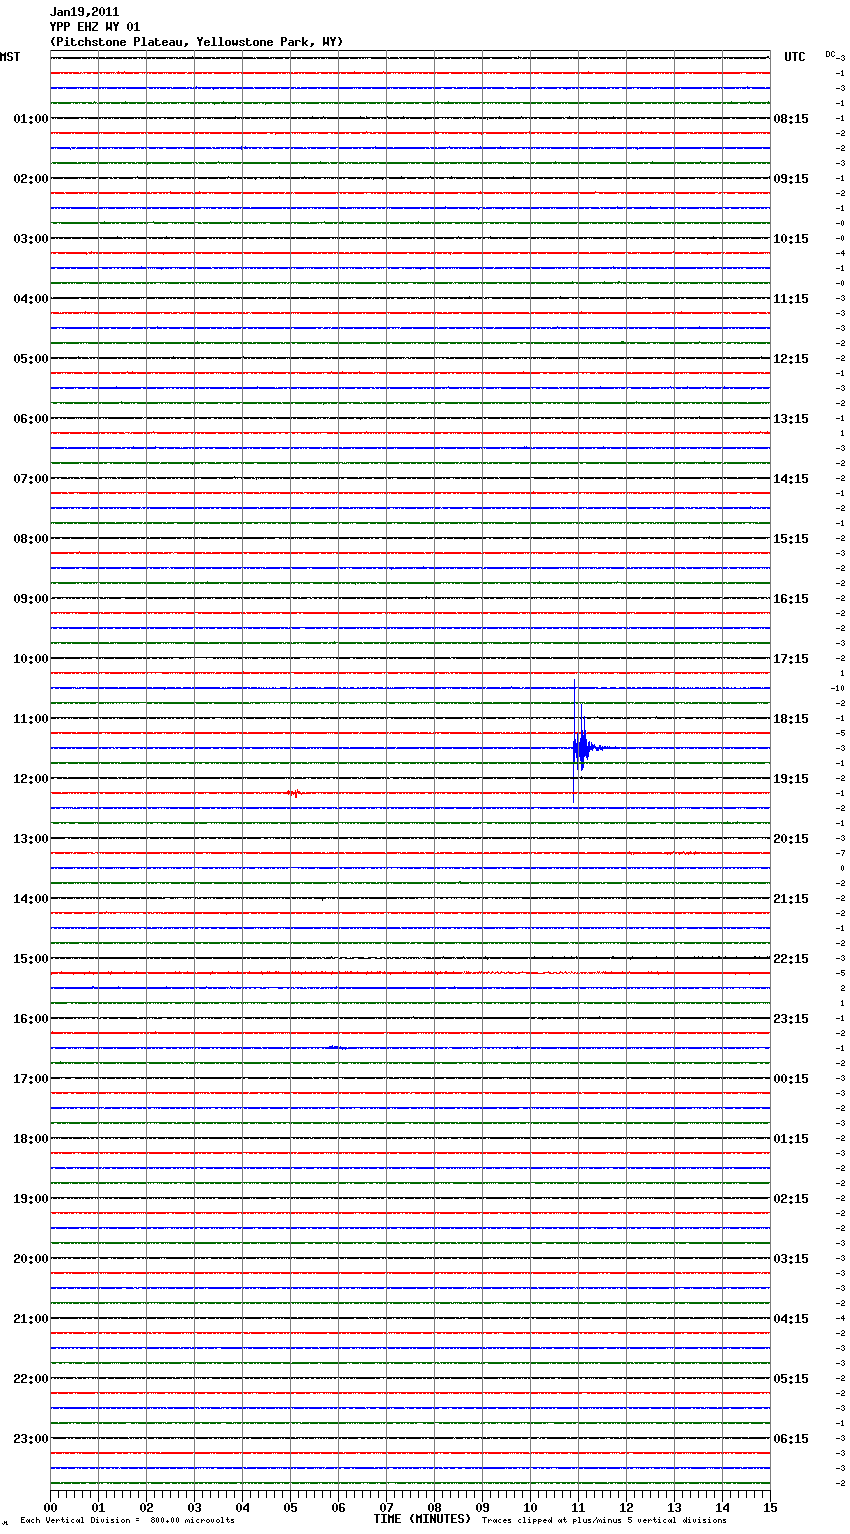Select the 04:00 MST time label
850x1534 pixels.
(x=30, y=299)
